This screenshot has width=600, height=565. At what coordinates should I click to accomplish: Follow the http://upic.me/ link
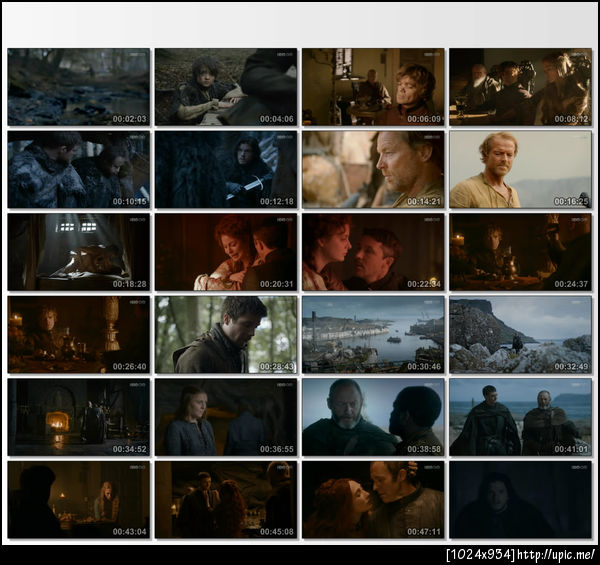[556, 554]
